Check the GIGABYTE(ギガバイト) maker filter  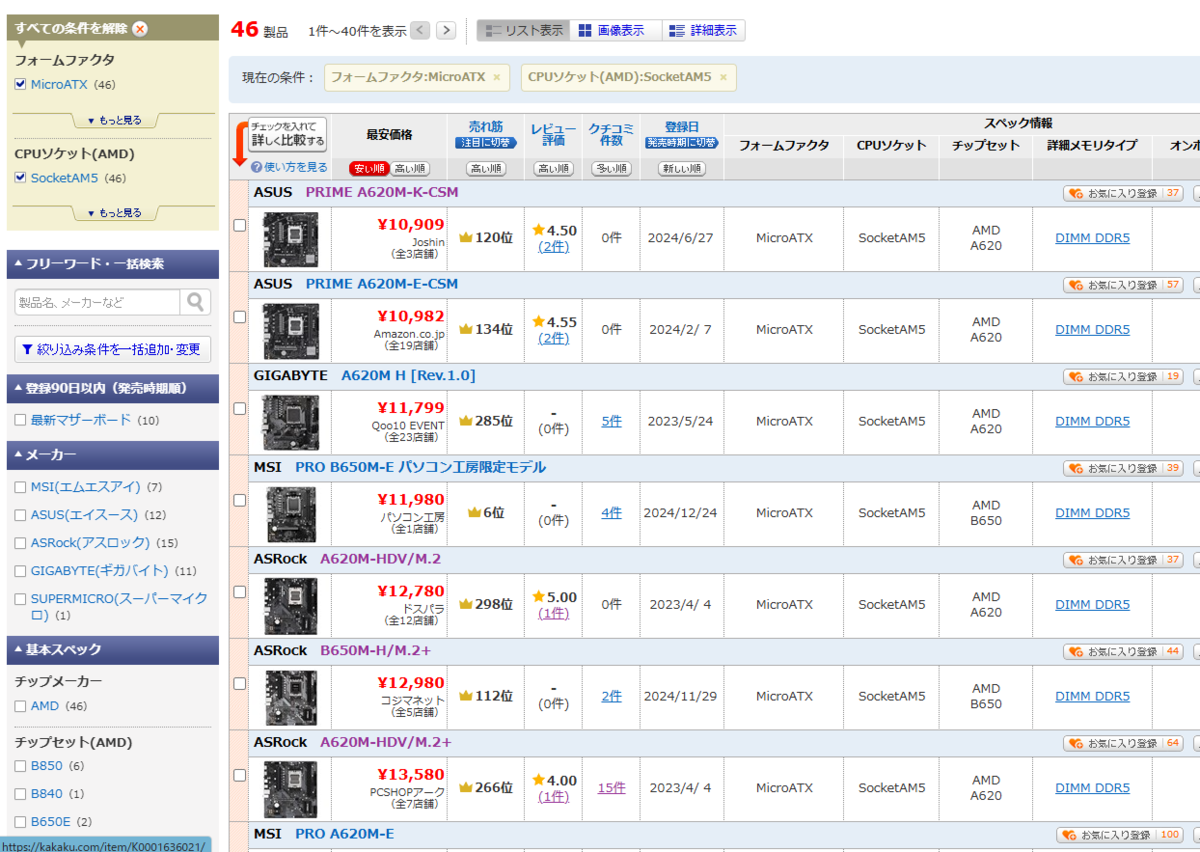tap(20, 571)
